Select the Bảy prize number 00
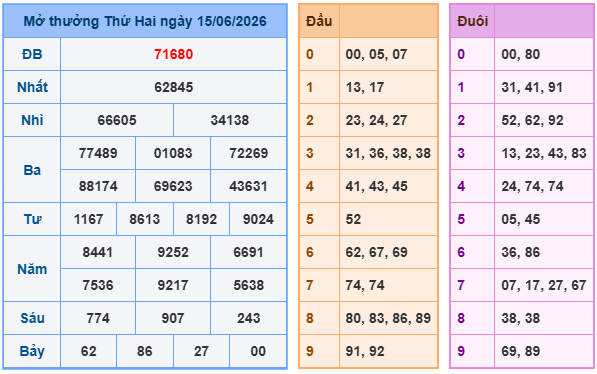This screenshot has width=597, height=374. coord(258,351)
